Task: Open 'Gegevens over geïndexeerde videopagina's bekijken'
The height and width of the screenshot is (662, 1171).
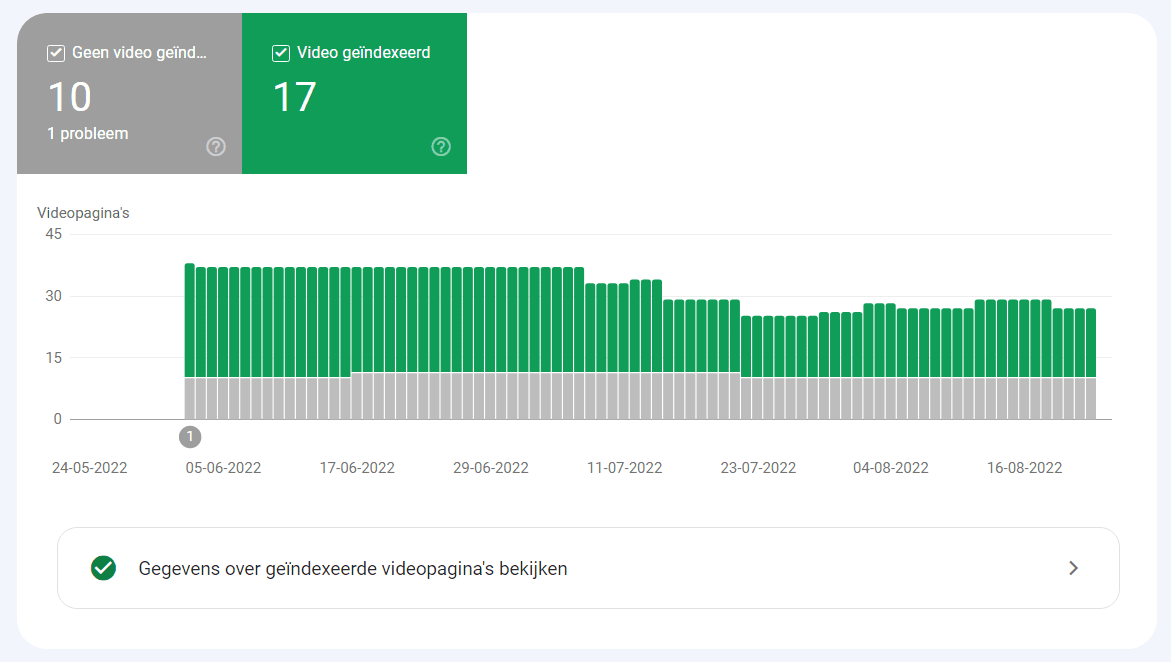Action: coord(353,569)
